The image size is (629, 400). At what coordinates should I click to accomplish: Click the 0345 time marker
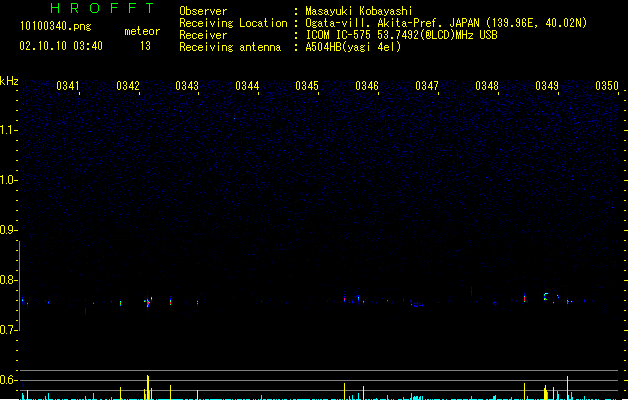[307, 86]
